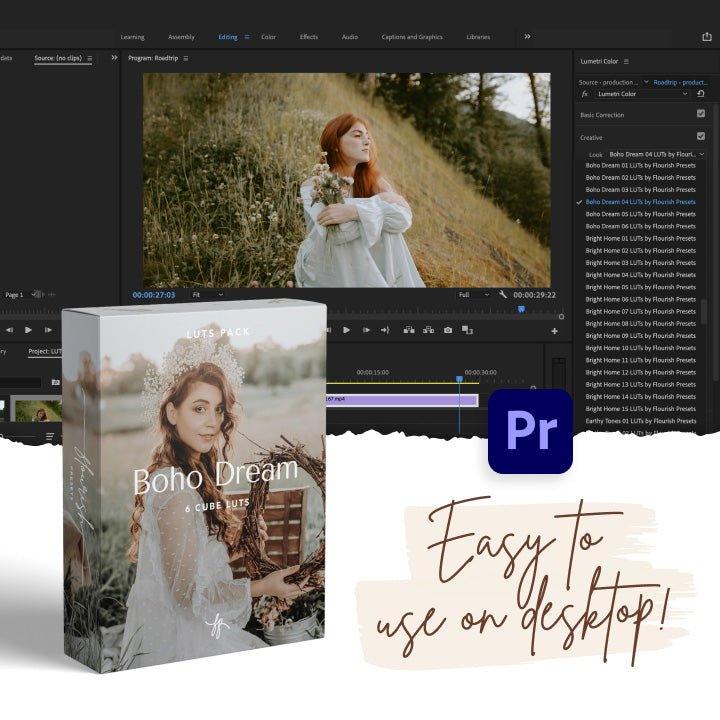Open the workspace overflow chevrons
Viewport: 720px width, 720px height.
click(x=527, y=37)
